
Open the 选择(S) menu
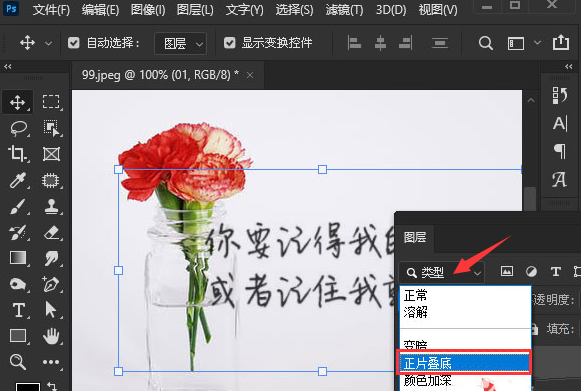[x=294, y=10]
